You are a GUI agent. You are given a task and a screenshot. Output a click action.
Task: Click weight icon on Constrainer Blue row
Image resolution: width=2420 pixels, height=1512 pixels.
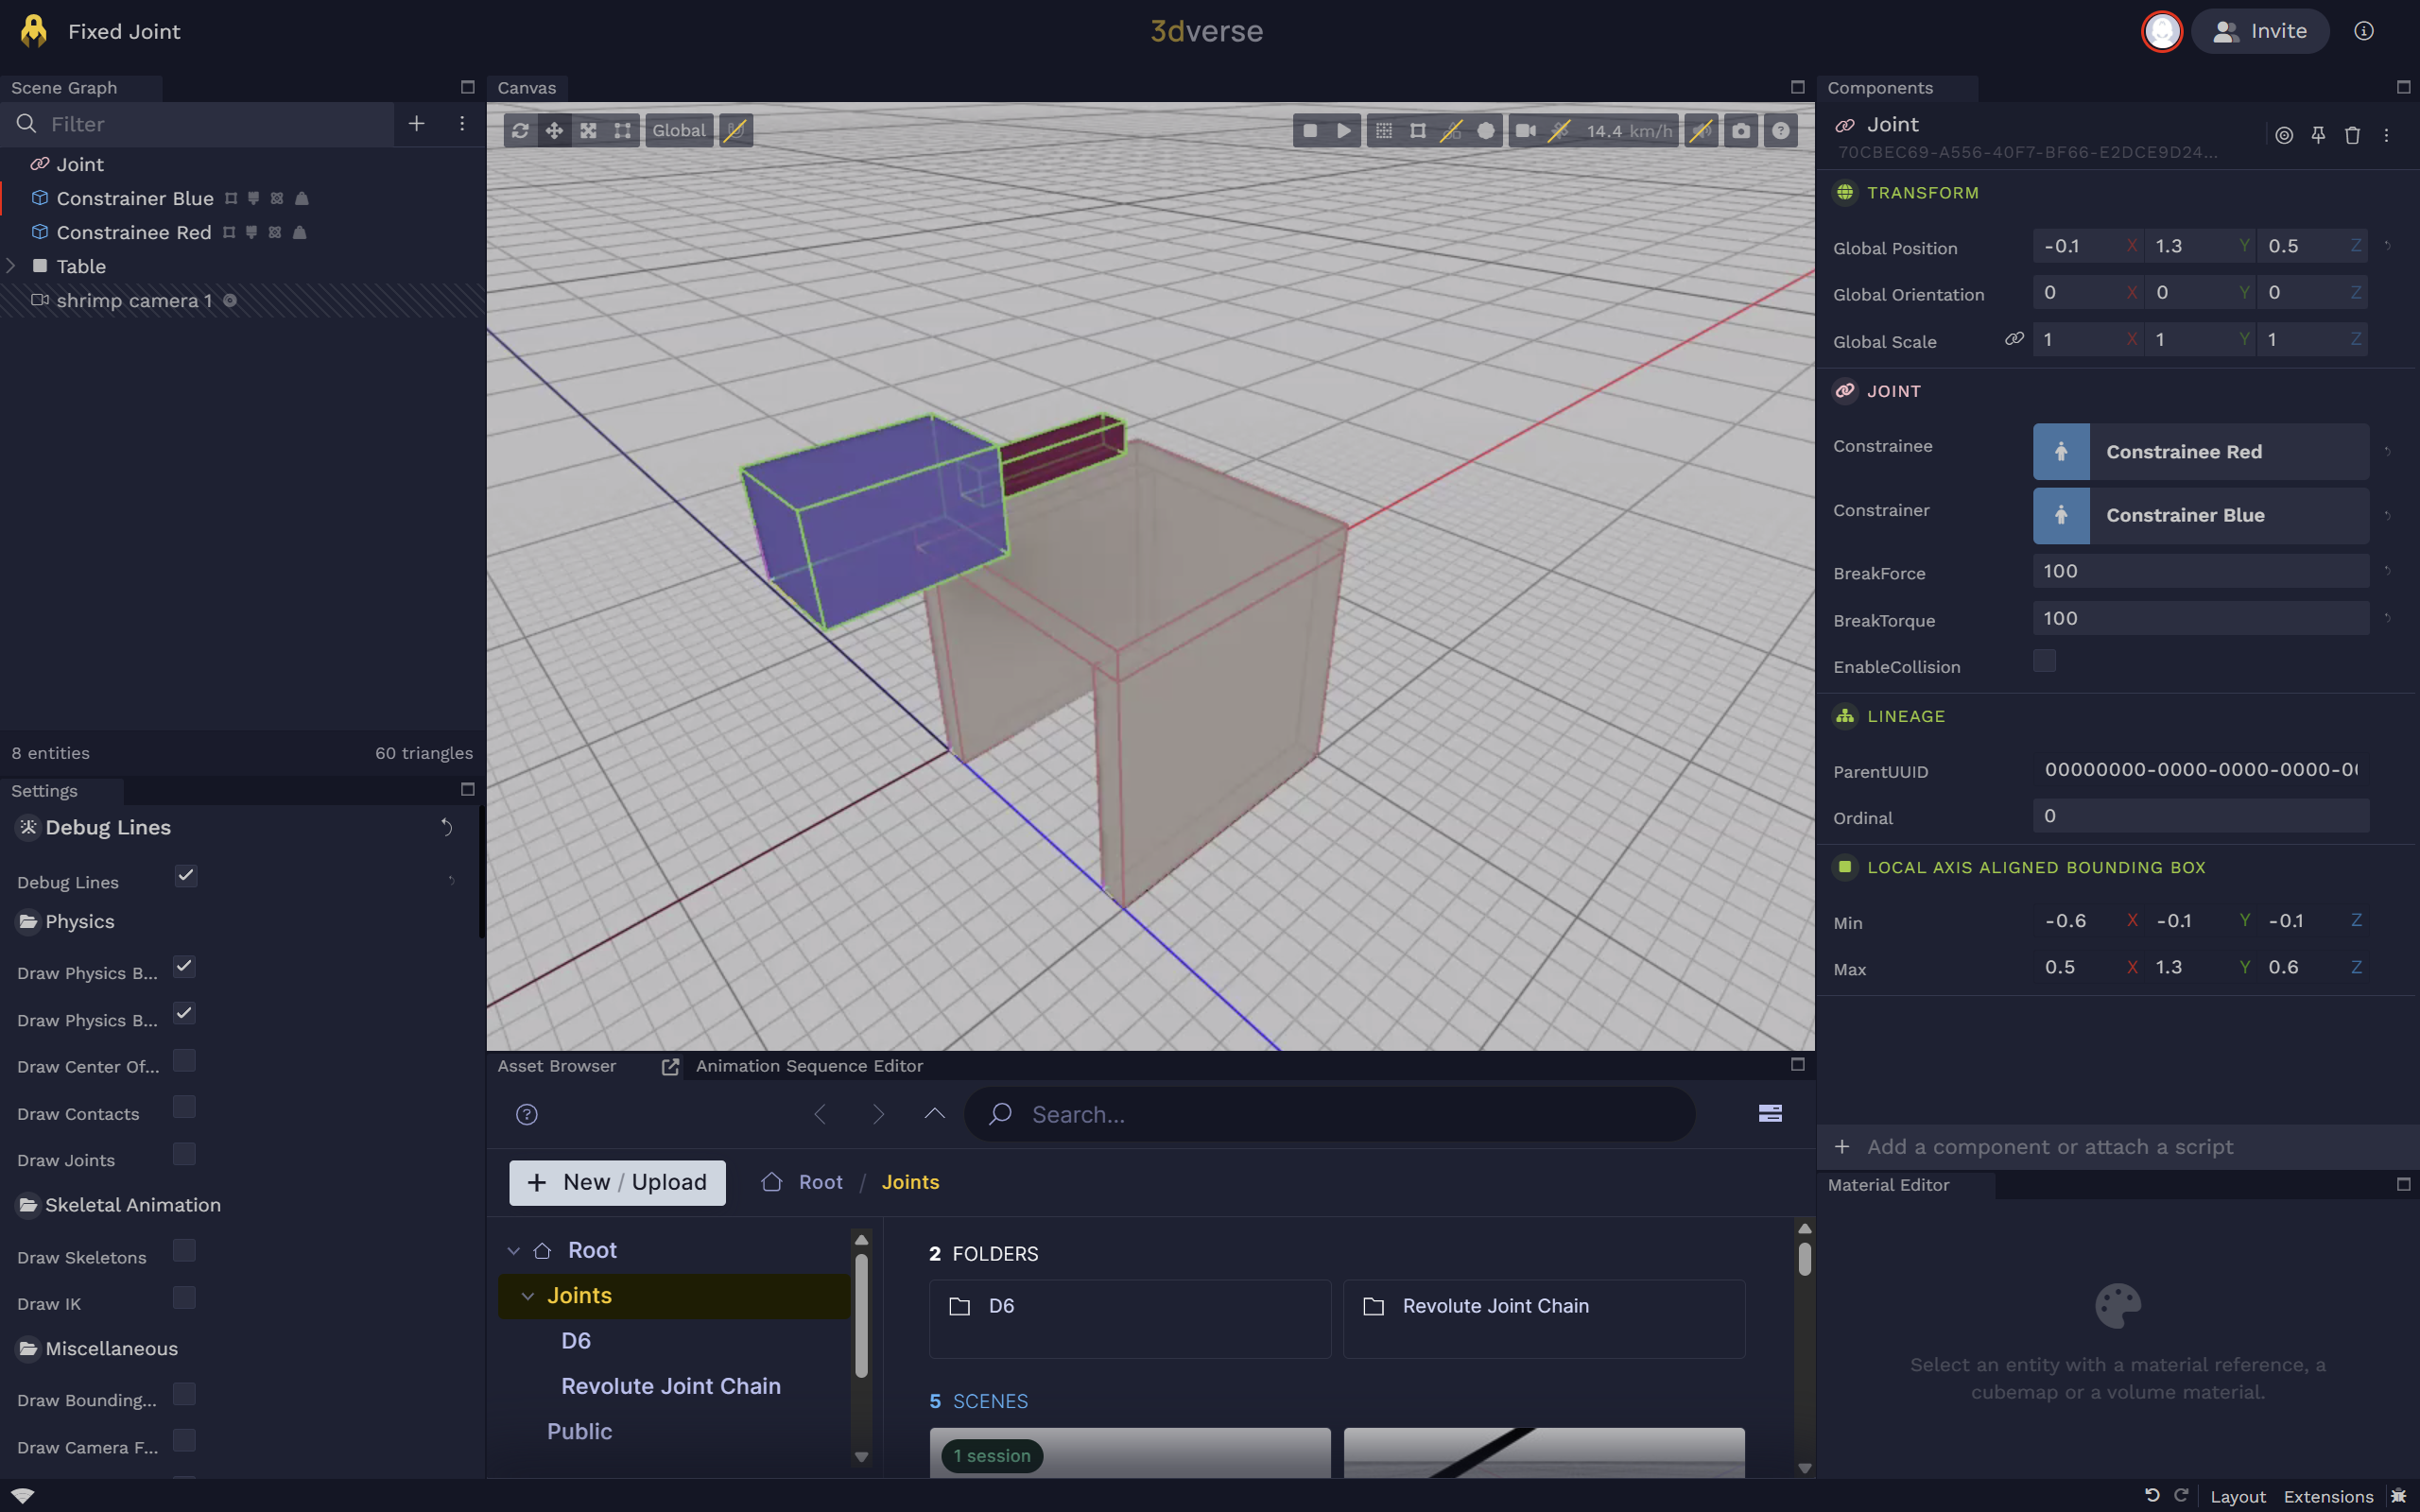[302, 198]
